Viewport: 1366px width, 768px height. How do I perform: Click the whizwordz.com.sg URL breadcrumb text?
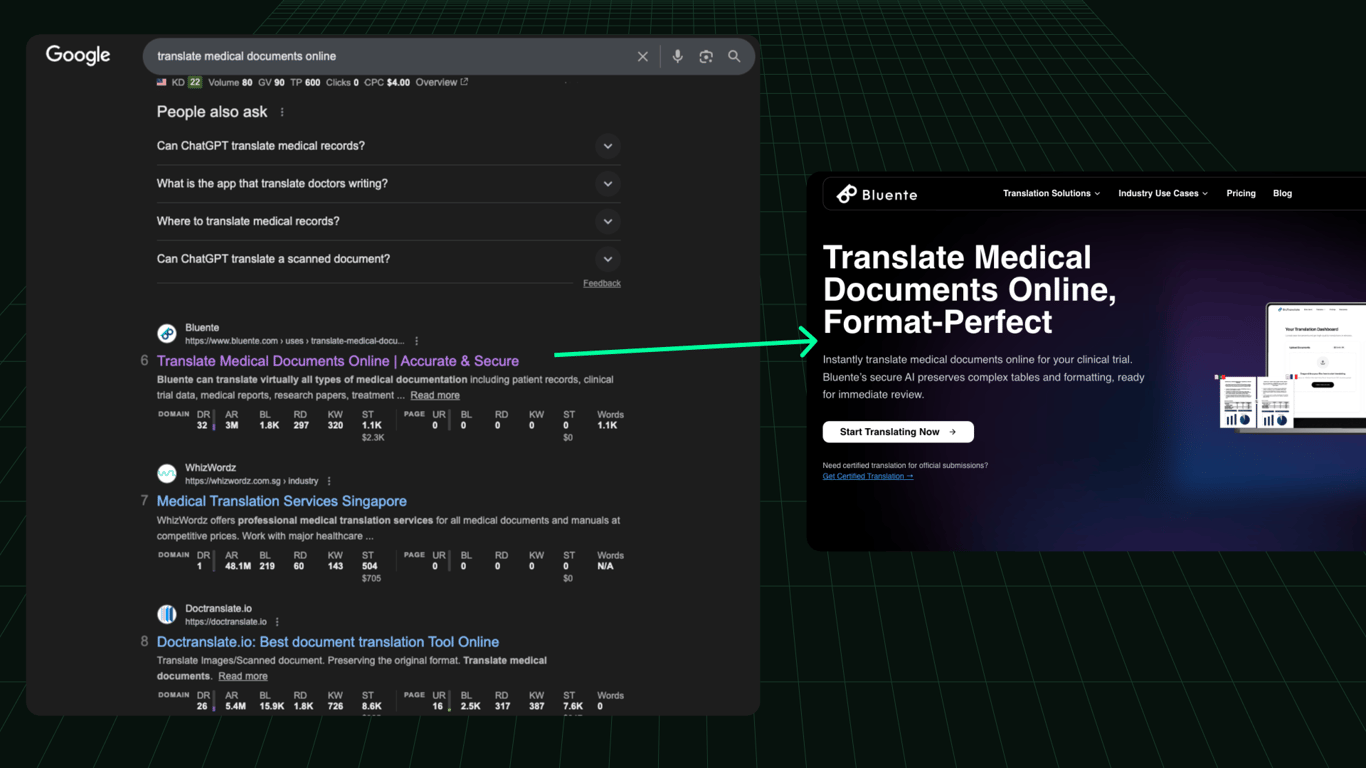pyautogui.click(x=252, y=481)
